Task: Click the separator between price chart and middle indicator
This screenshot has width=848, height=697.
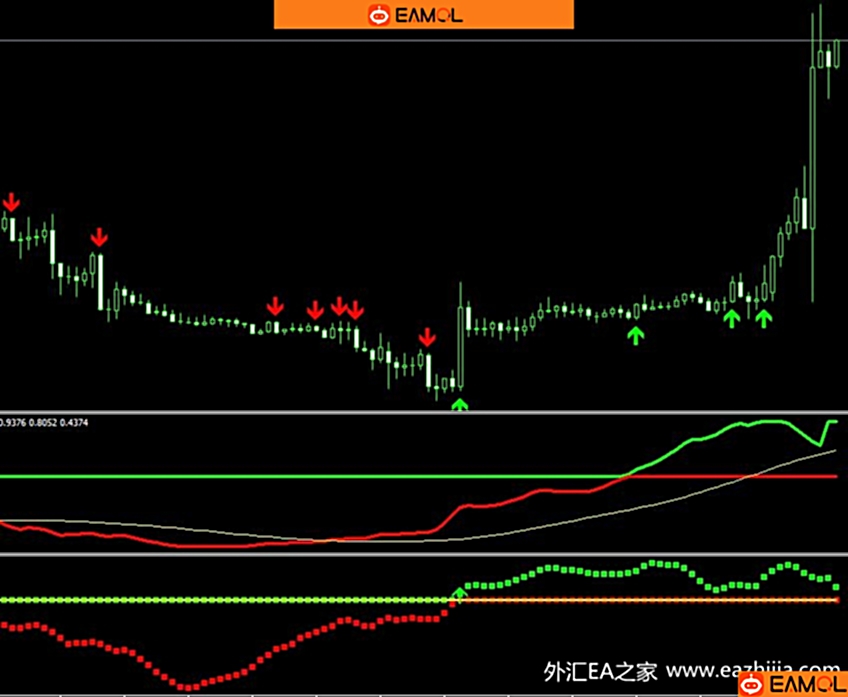Action: tap(424, 412)
